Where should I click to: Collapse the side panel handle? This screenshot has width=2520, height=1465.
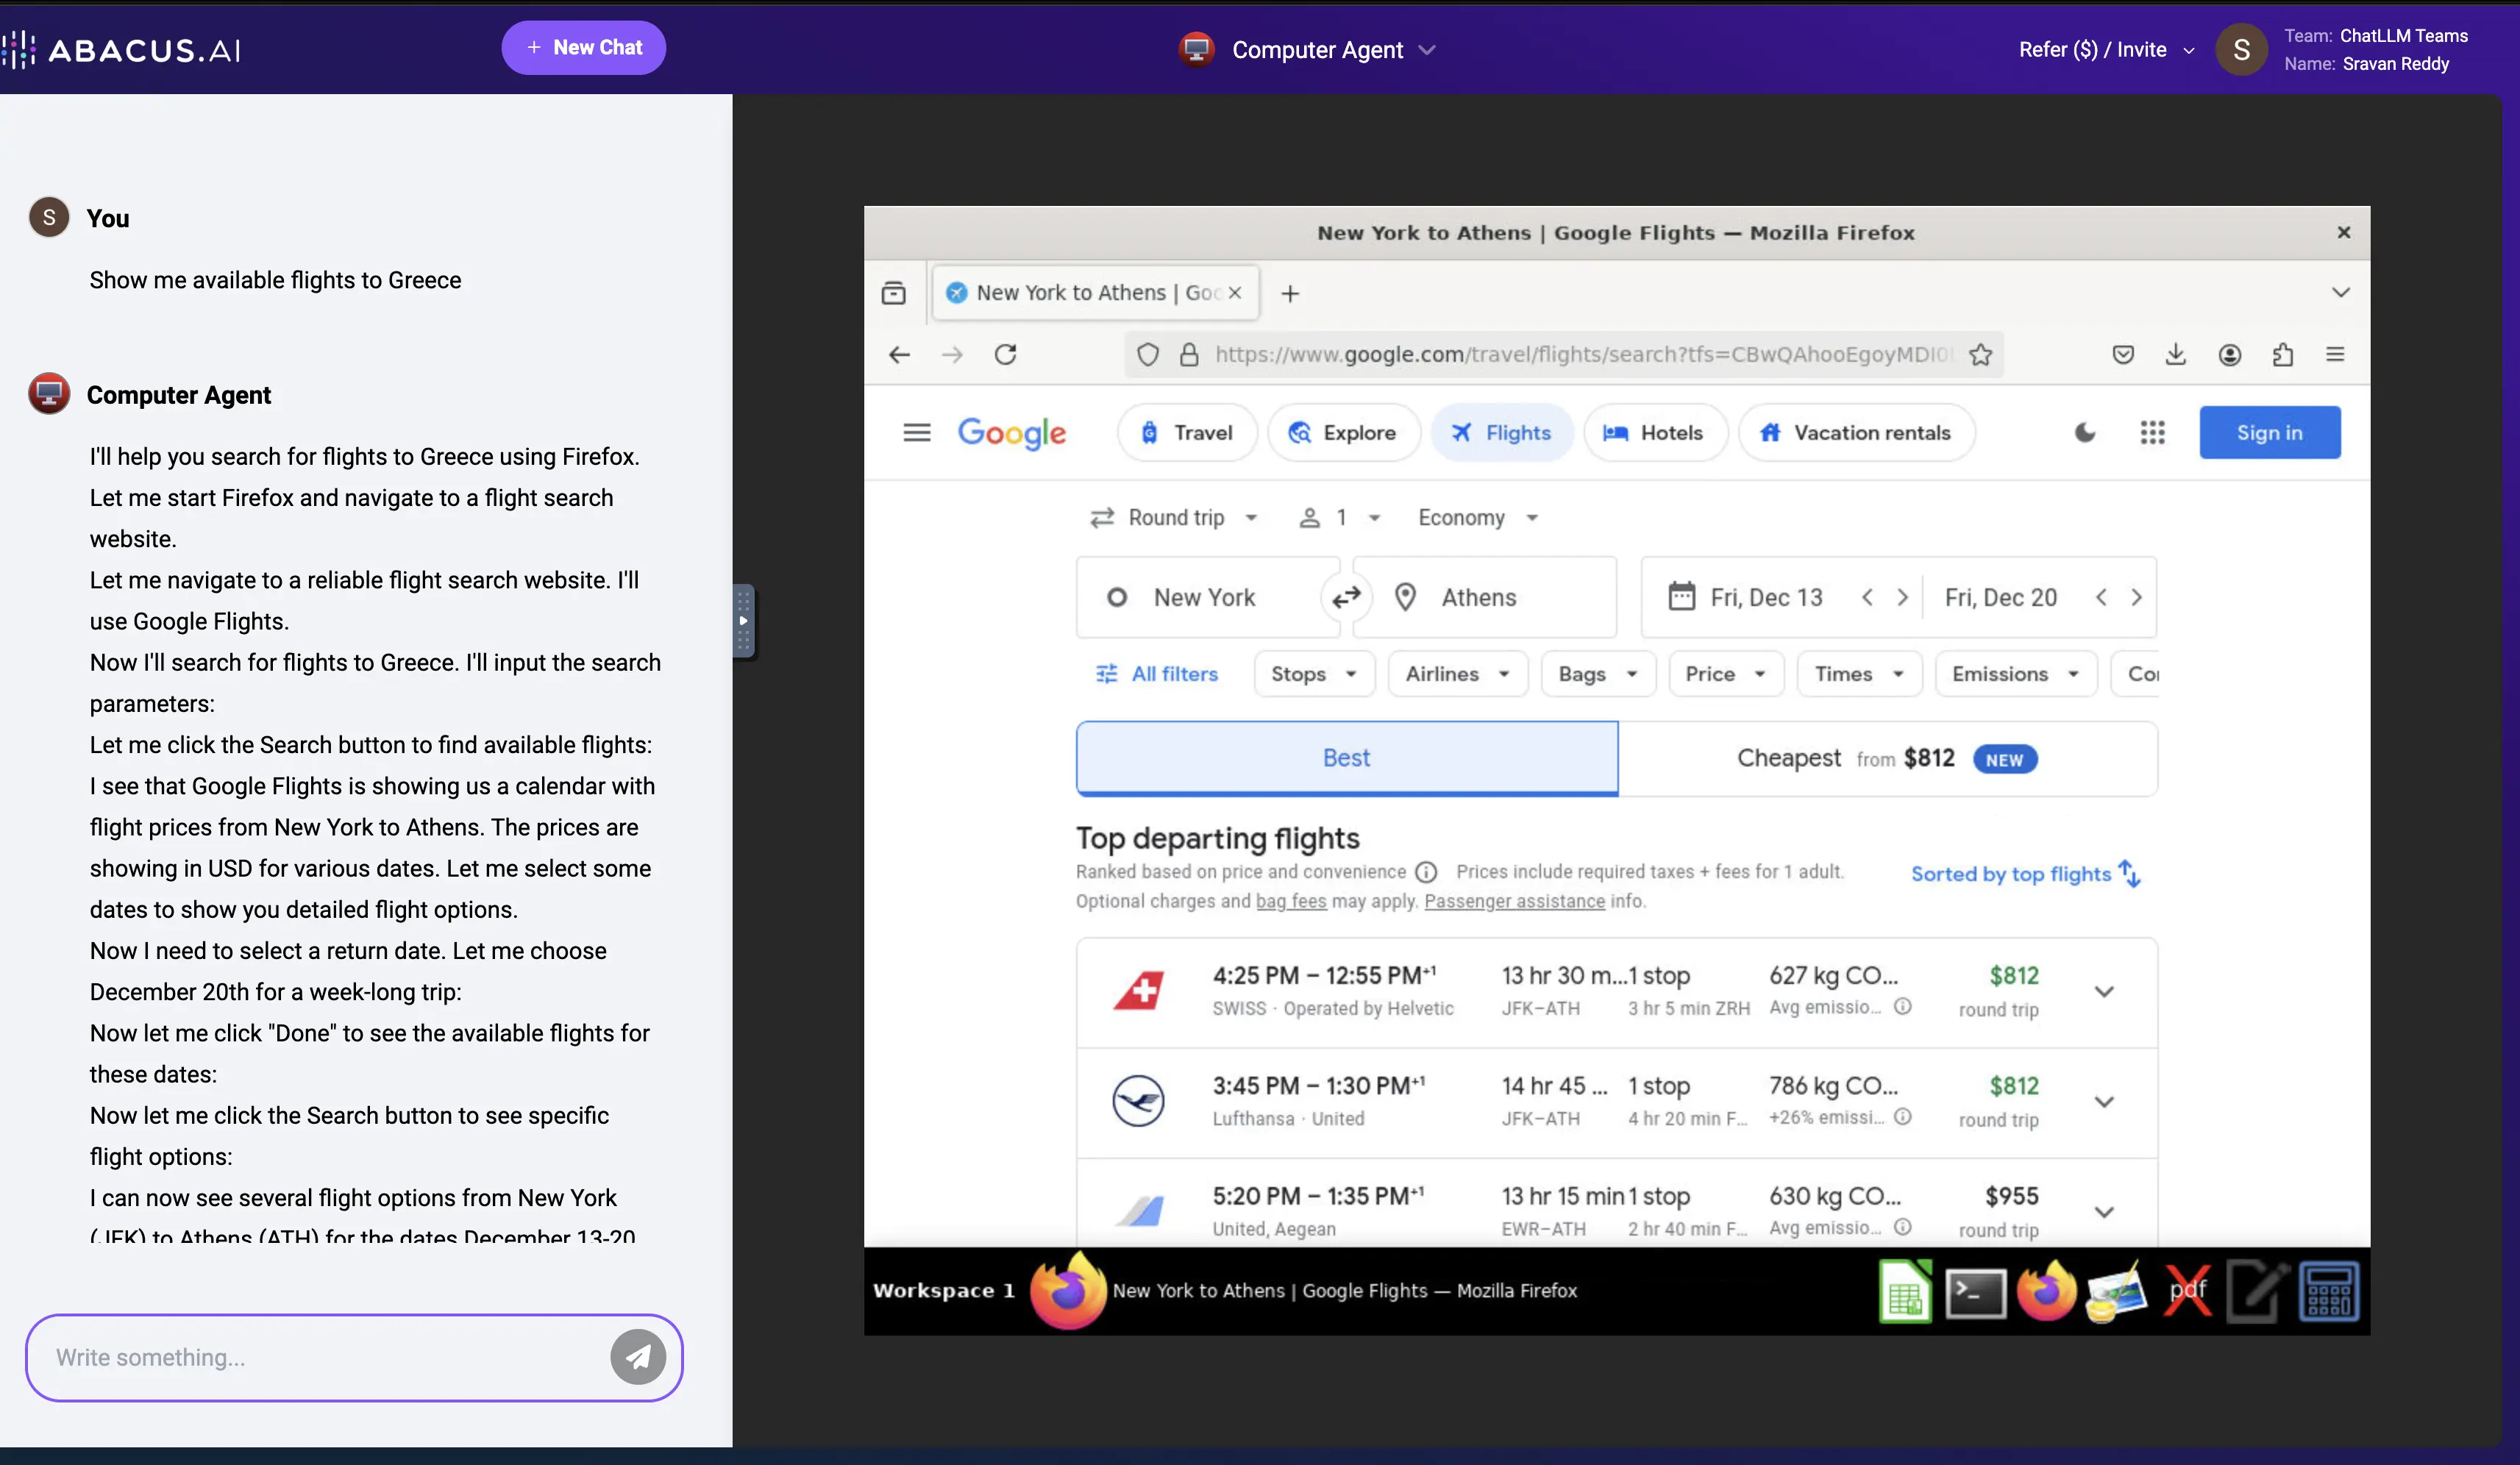pyautogui.click(x=743, y=621)
